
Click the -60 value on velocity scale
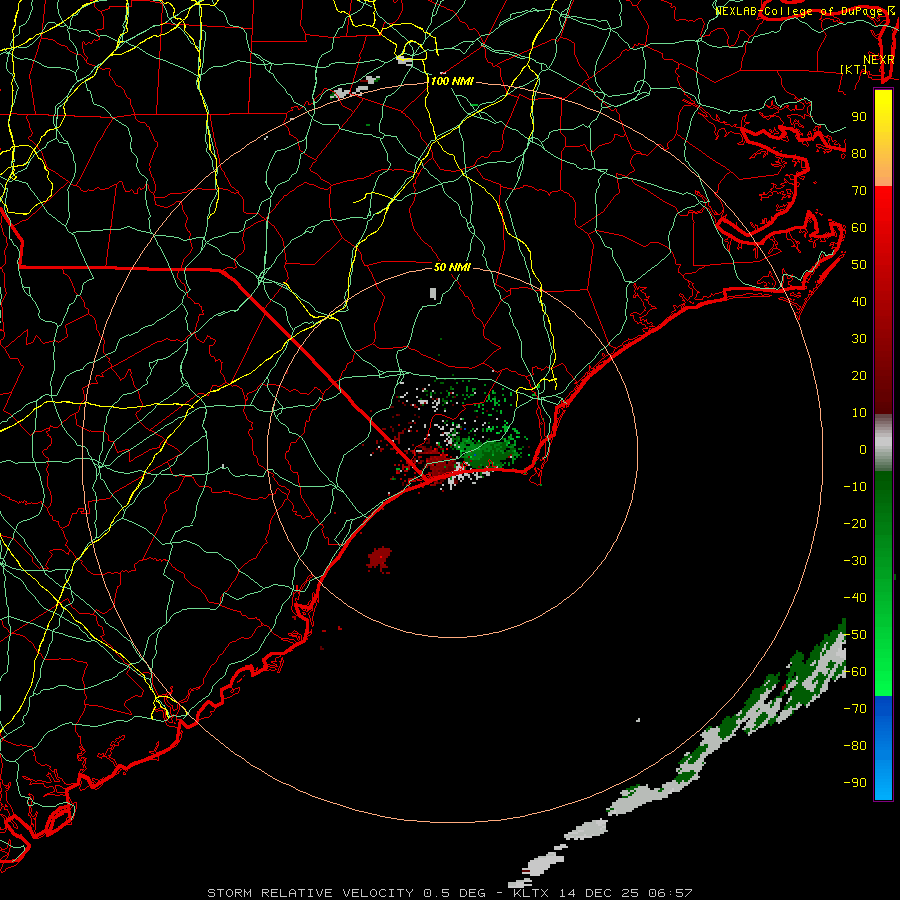[855, 672]
